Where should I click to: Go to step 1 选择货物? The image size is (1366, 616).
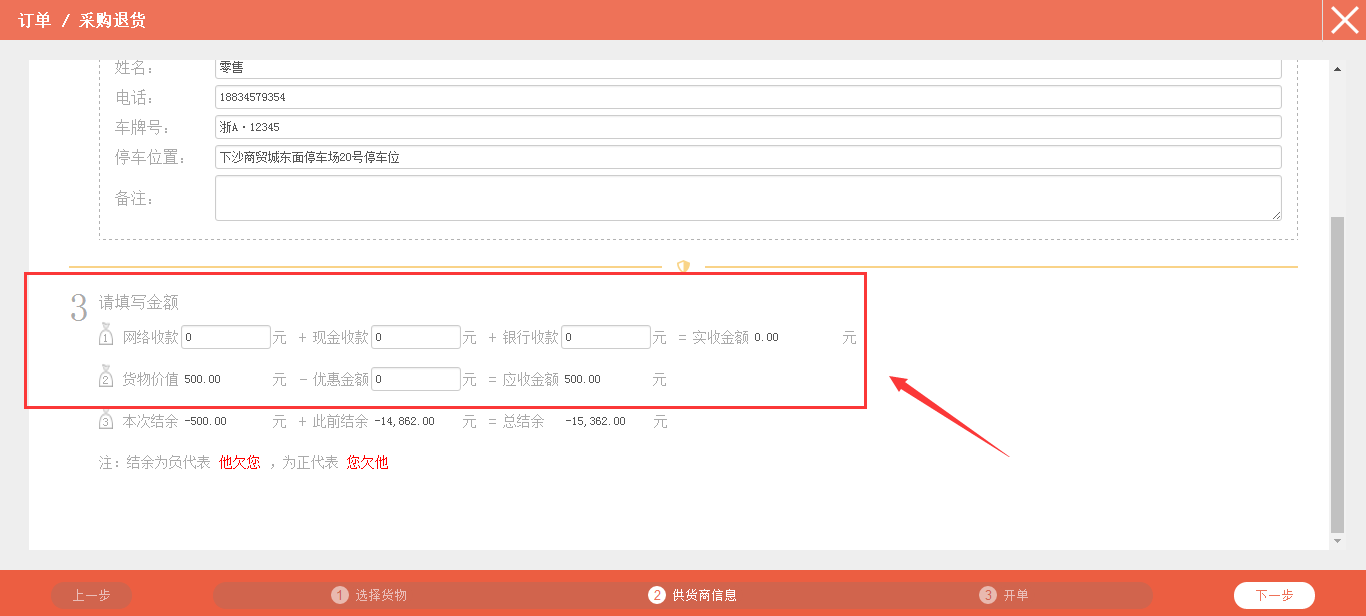point(370,595)
